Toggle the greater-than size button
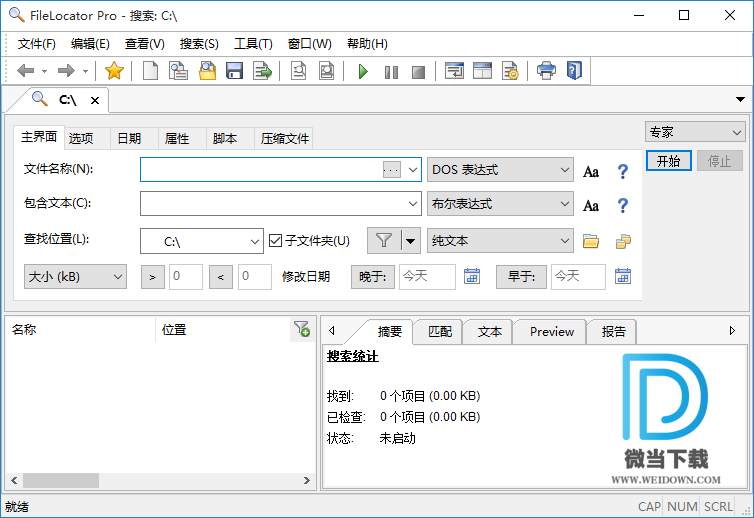Image resolution: width=754 pixels, height=518 pixels. (x=152, y=277)
